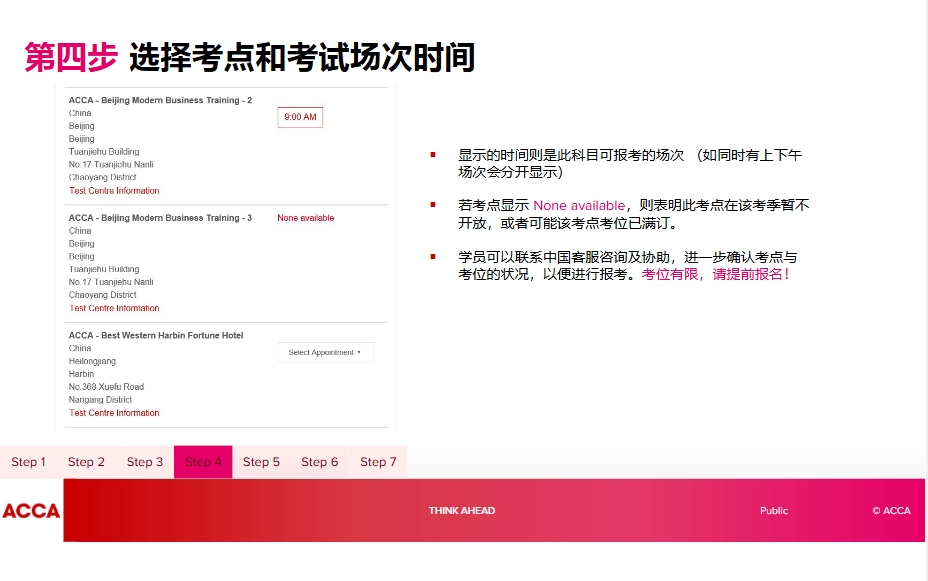Screen dimensions: 928x581
Task: Select the 9:00 AM appointment slot
Action: [300, 117]
